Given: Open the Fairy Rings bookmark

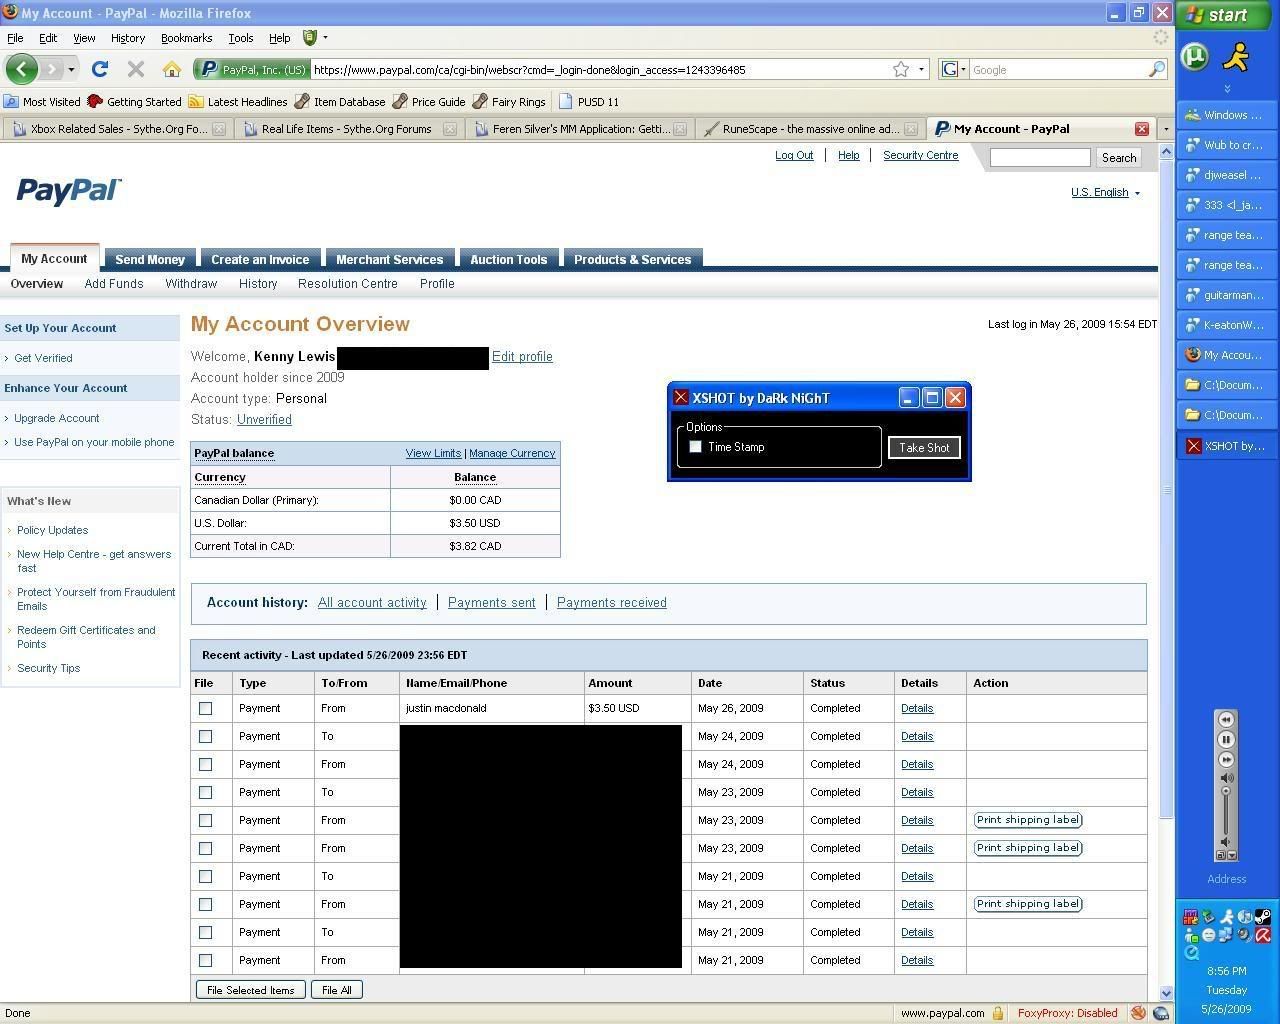Looking at the screenshot, I should 509,101.
